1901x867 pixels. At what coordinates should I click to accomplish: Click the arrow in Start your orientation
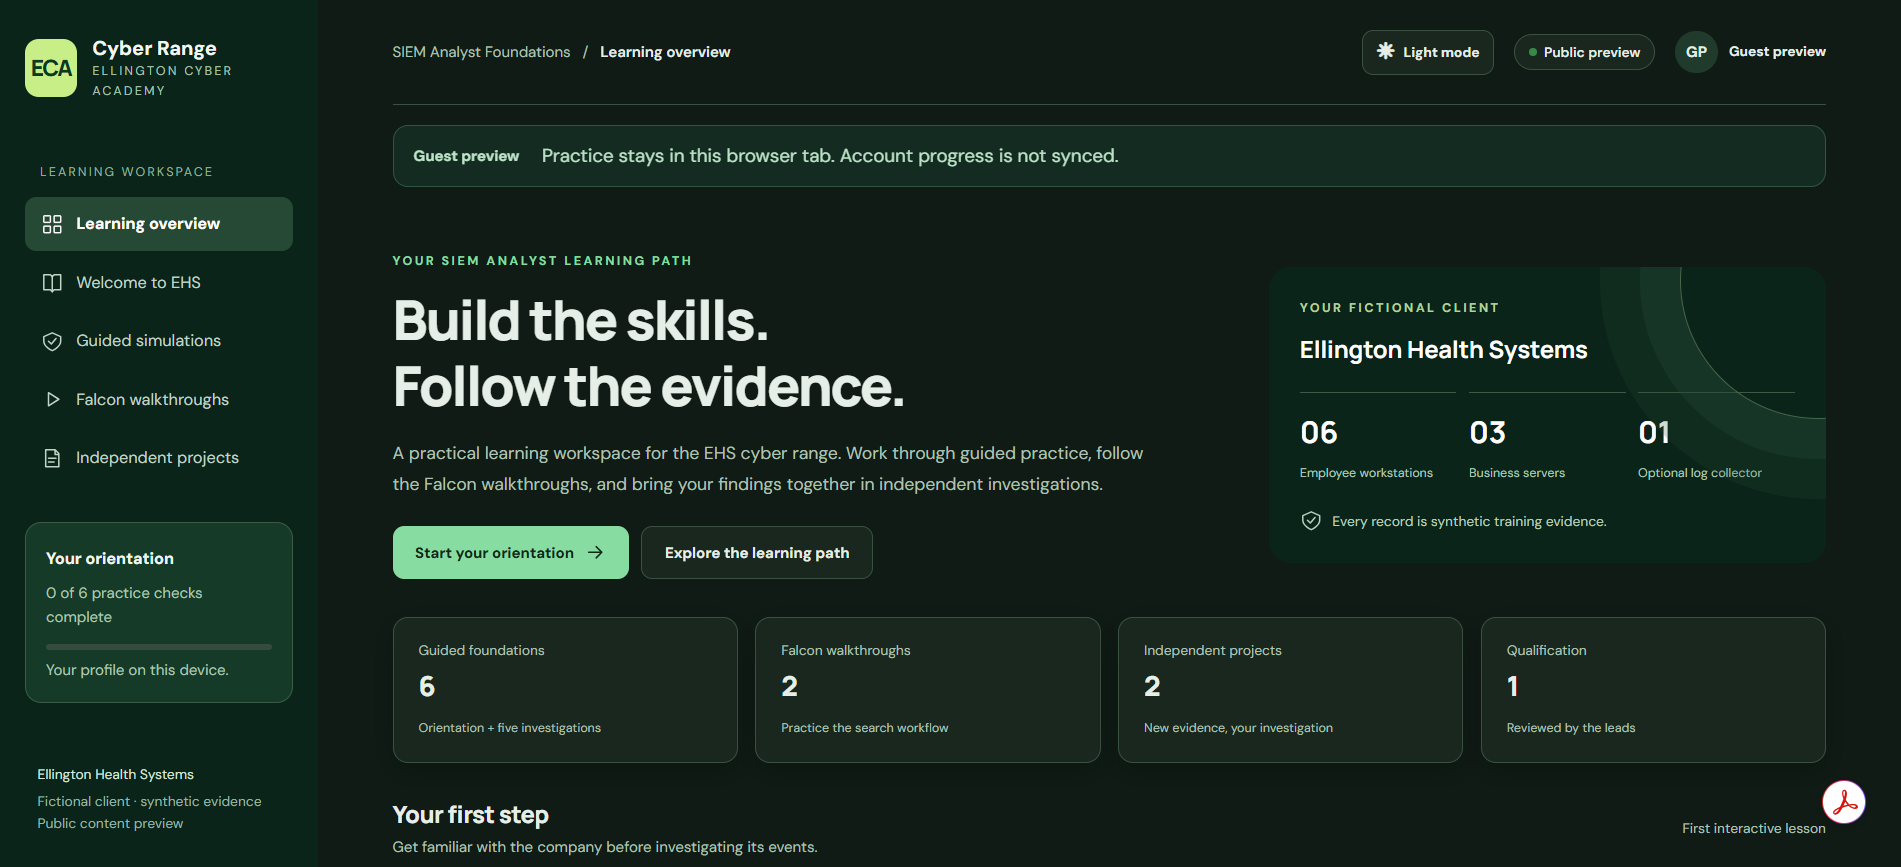coord(596,552)
